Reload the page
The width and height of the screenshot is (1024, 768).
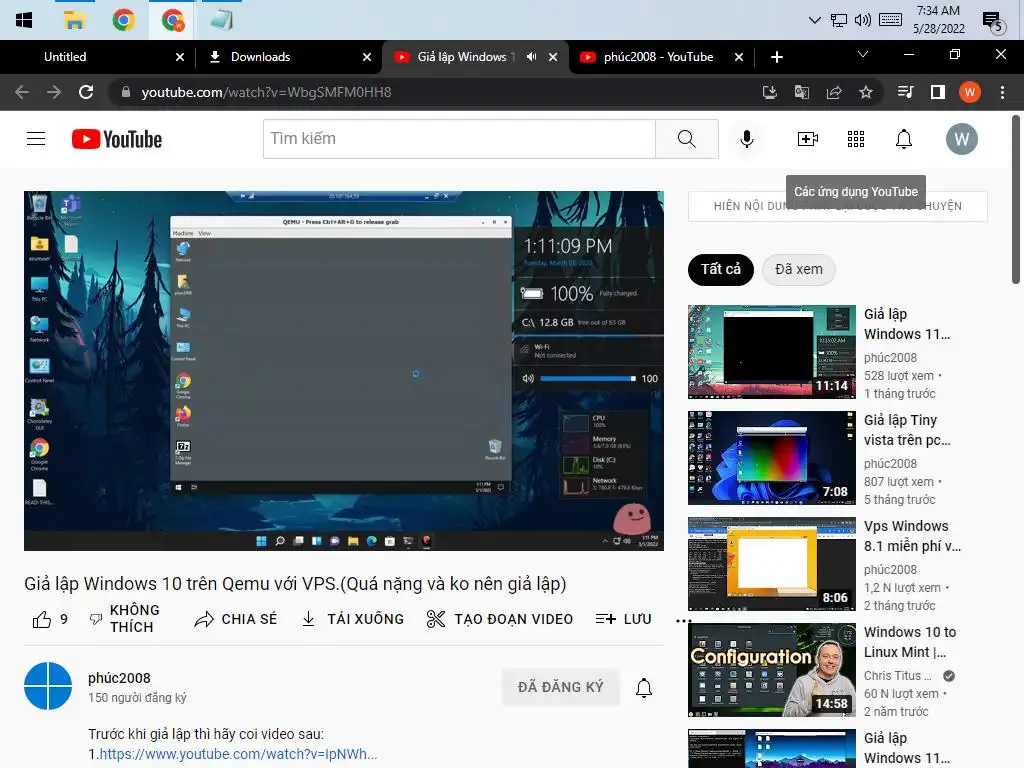(86, 92)
